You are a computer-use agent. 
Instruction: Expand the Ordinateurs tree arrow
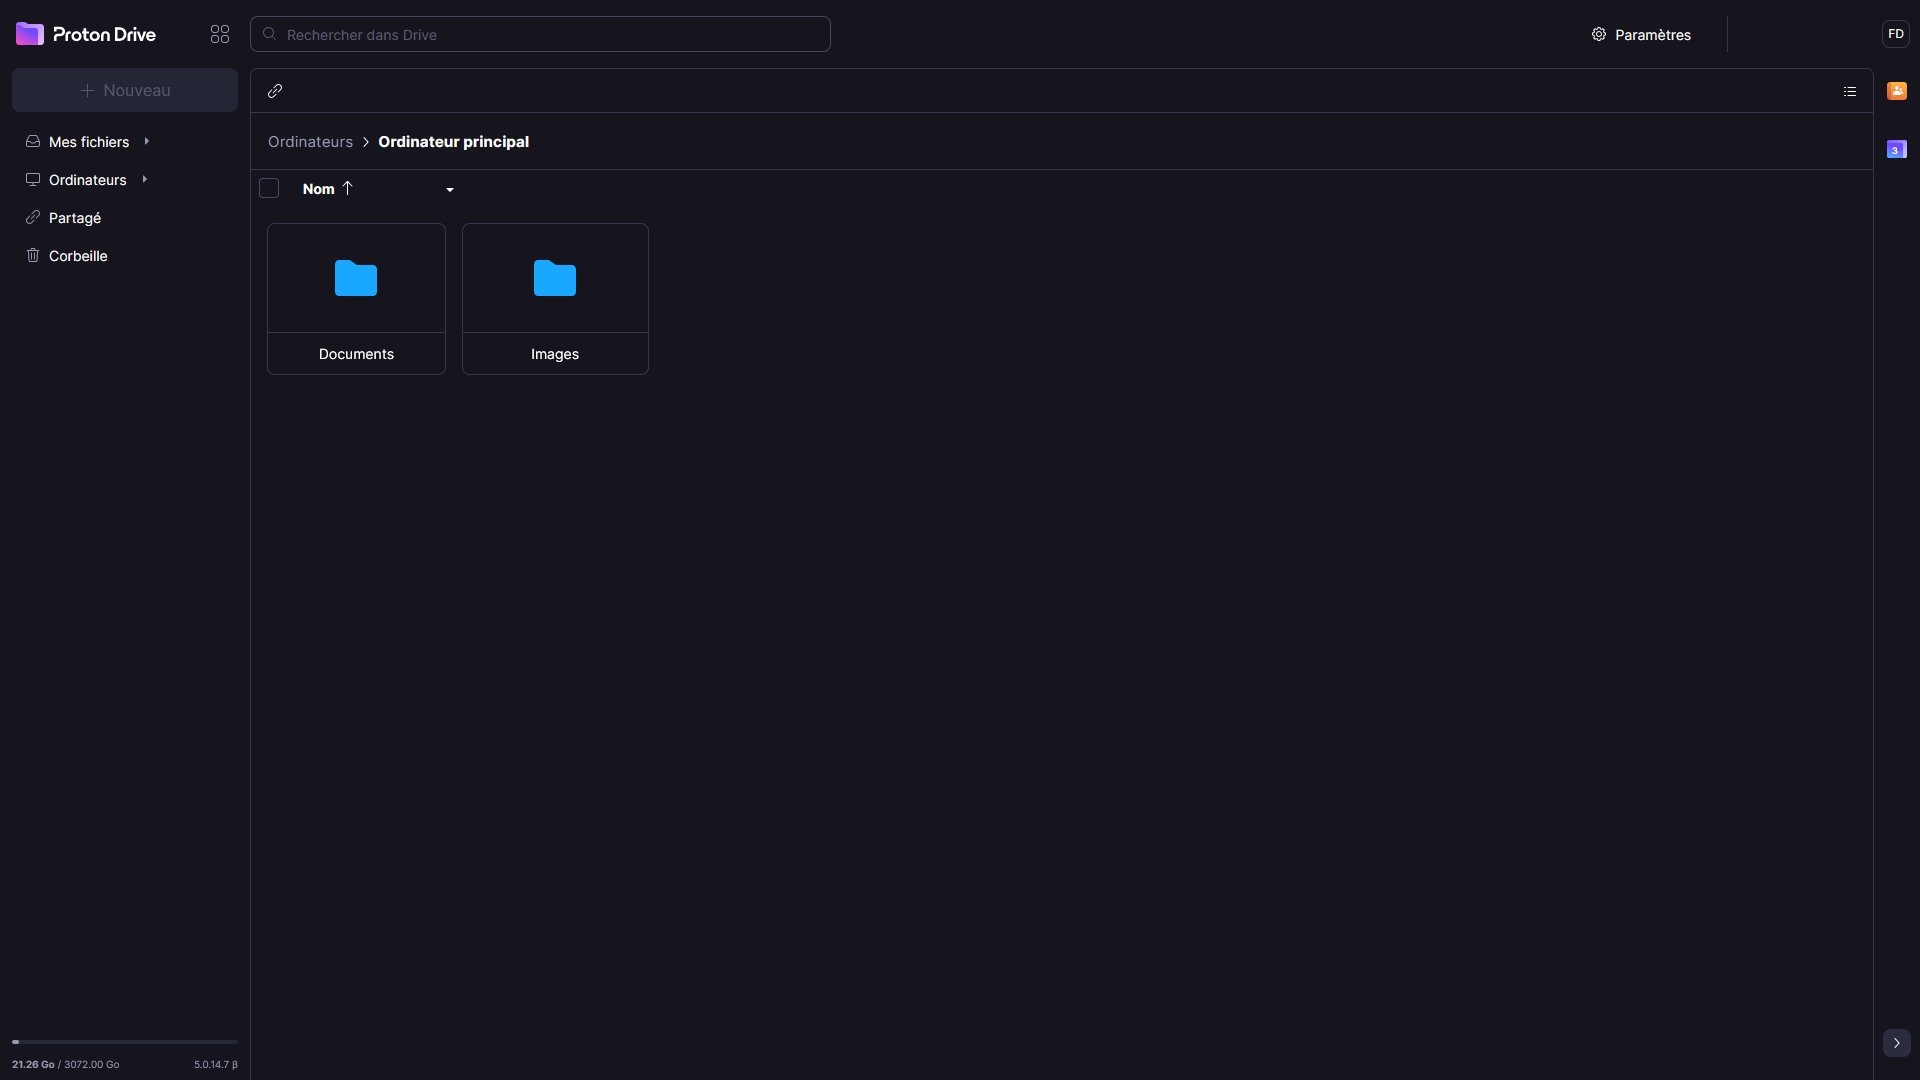(x=144, y=179)
